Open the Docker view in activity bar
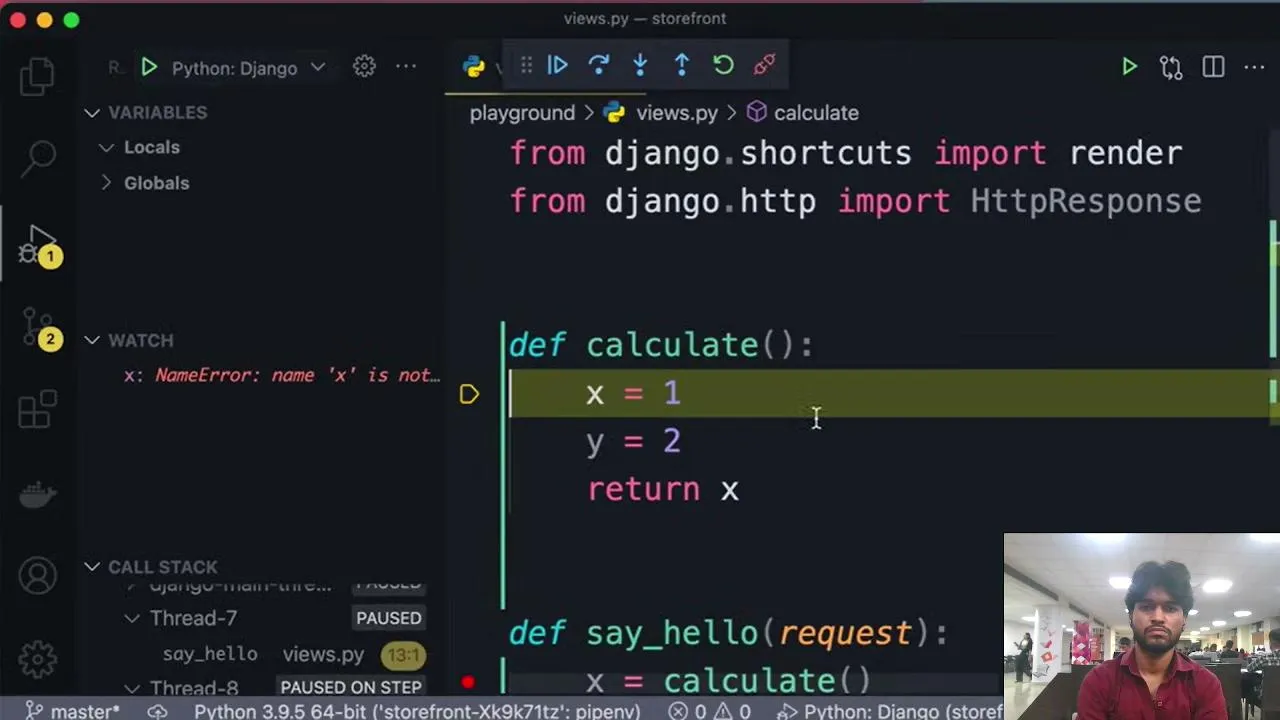Screen dimensions: 1280x720 38,494
